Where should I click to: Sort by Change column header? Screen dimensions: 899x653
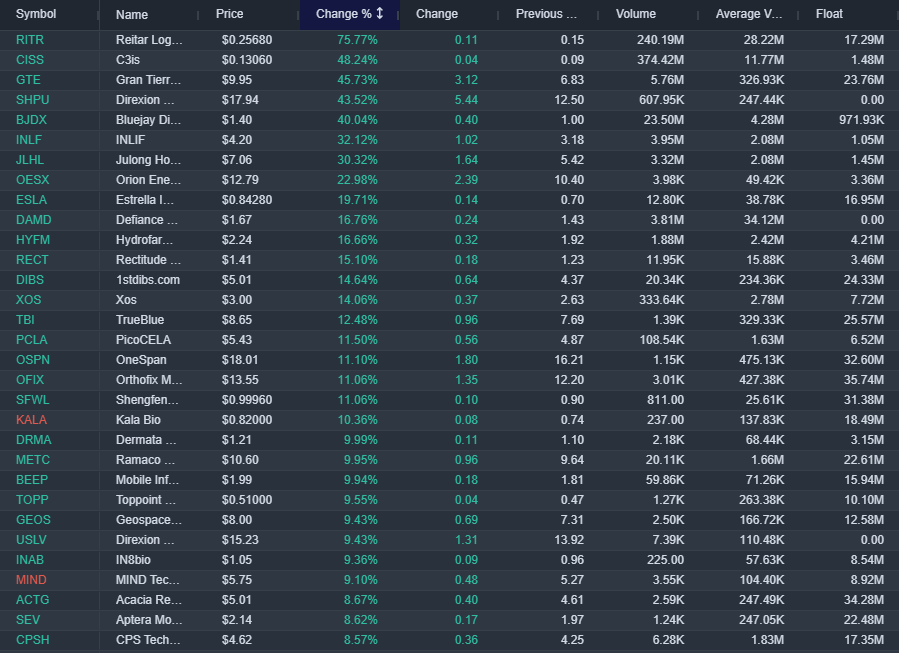[437, 14]
